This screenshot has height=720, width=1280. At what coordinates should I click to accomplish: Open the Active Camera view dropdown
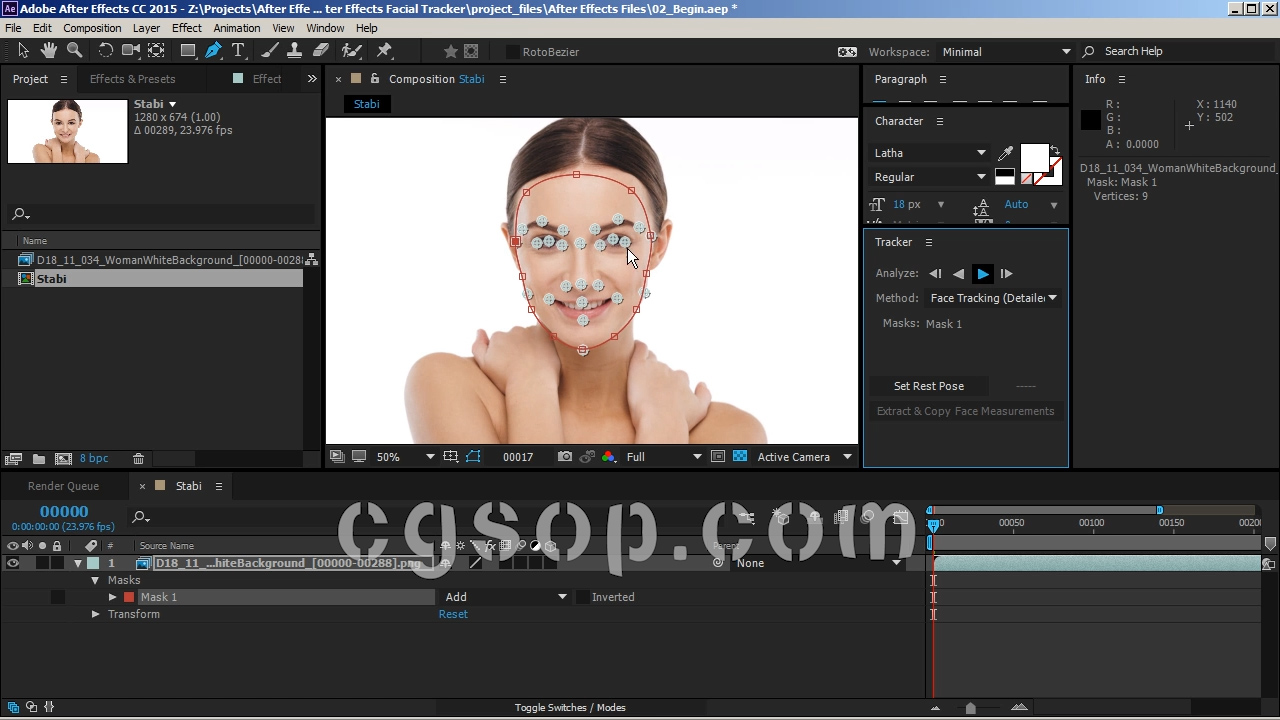pos(804,457)
